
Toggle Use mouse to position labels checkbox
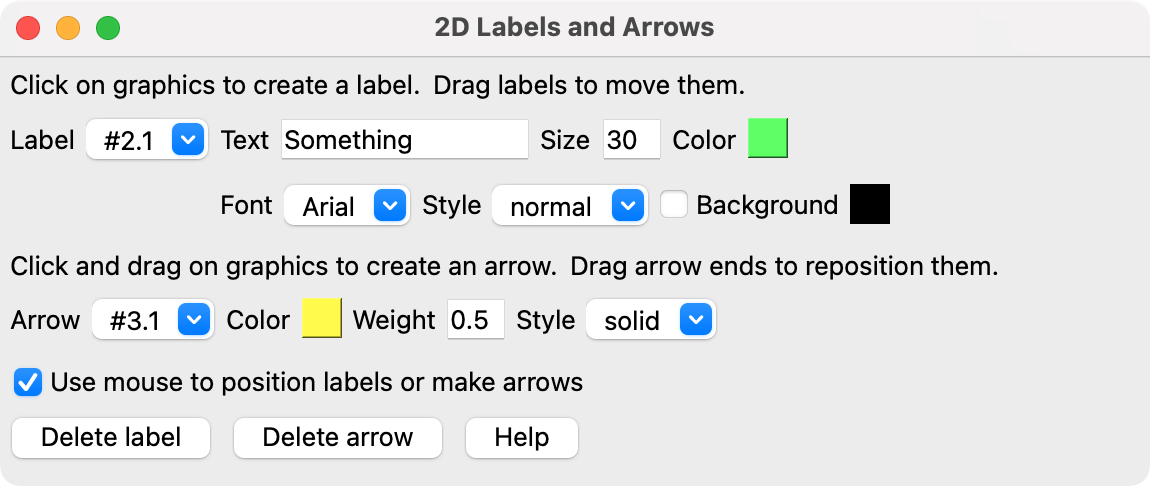[28, 382]
